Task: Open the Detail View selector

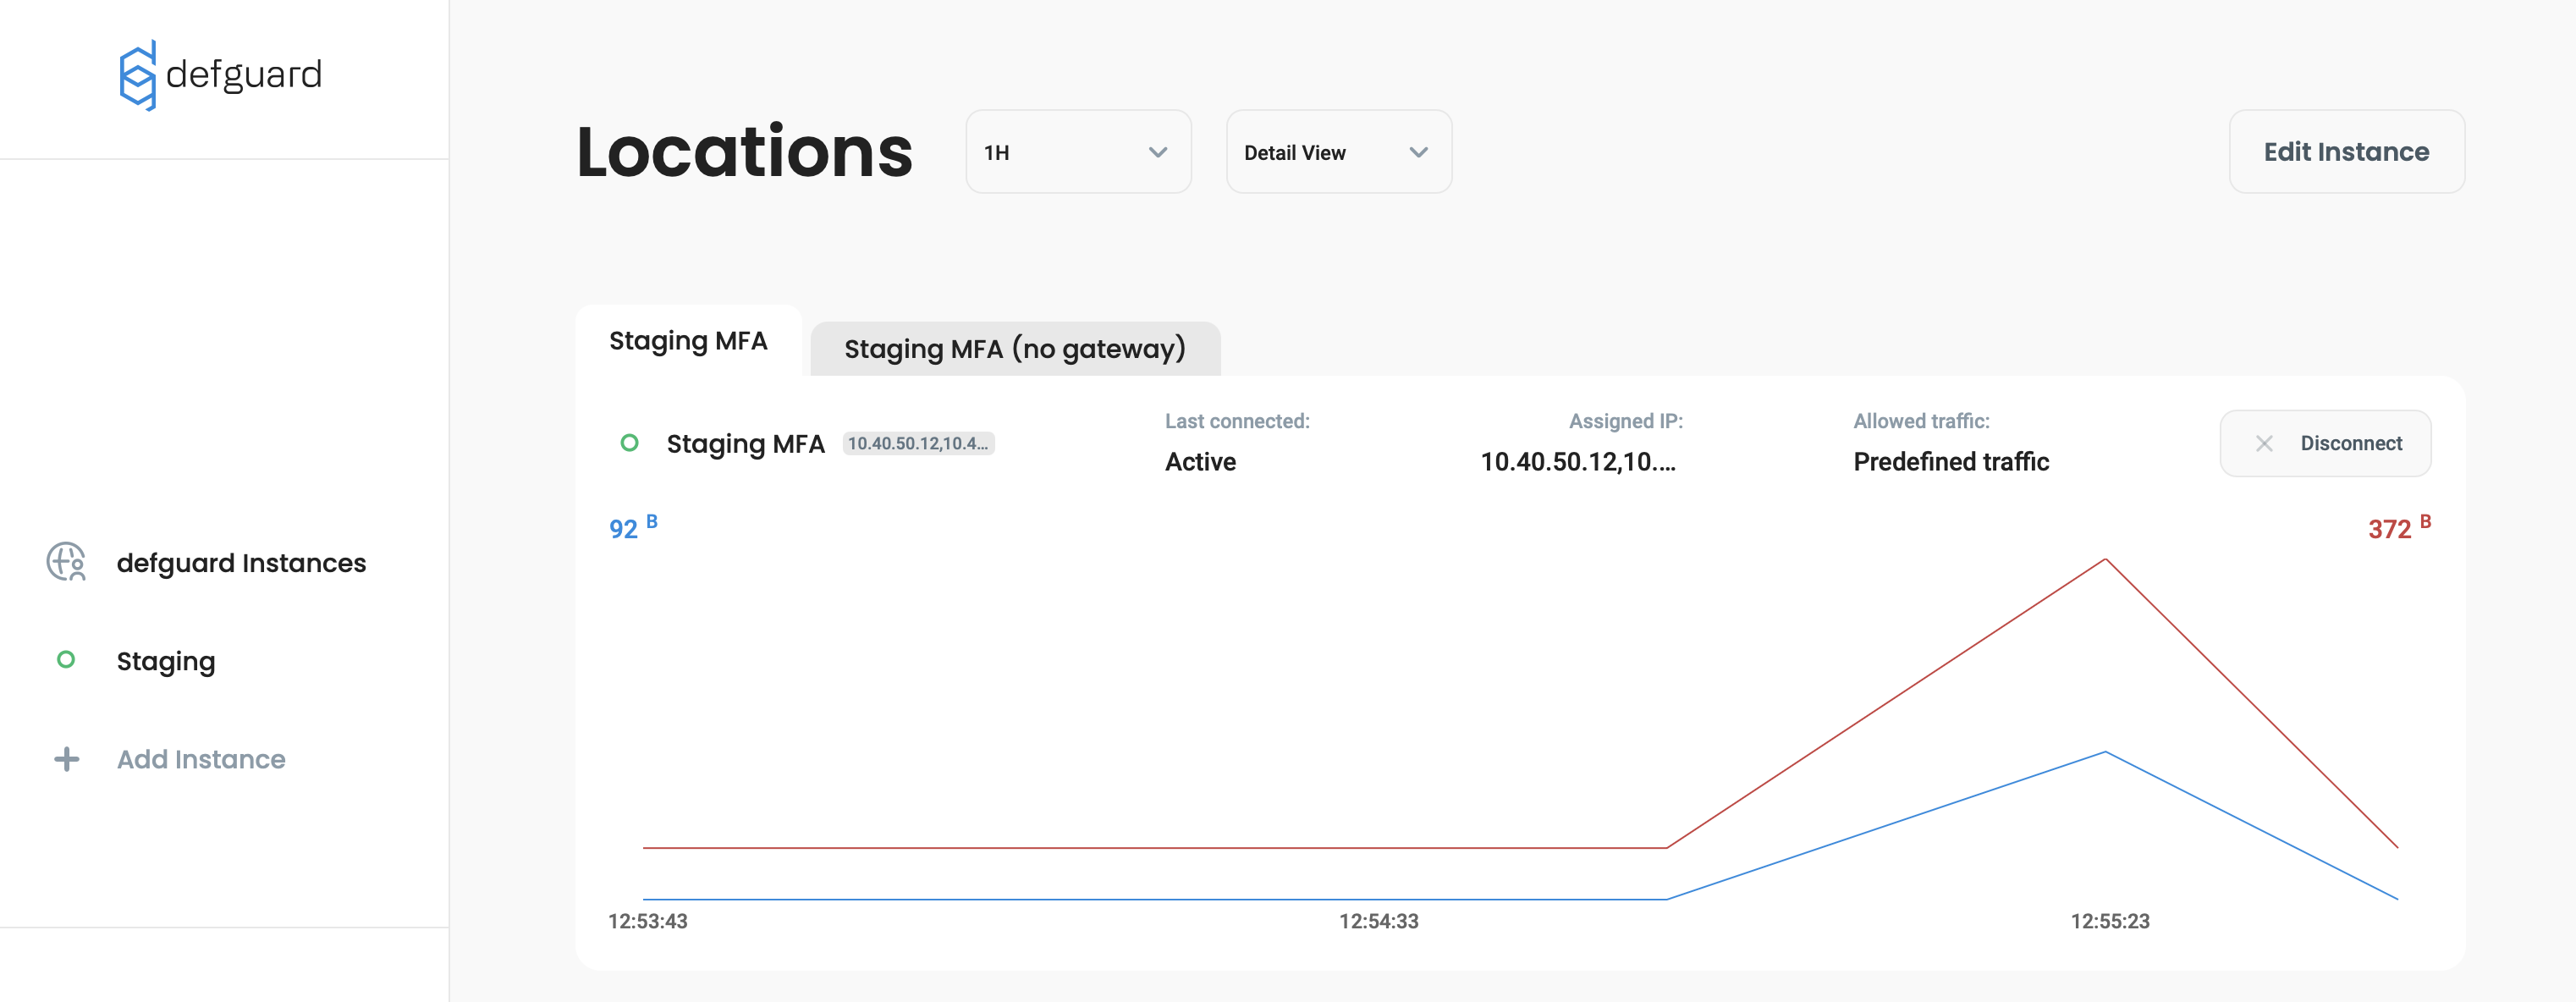Action: (1337, 153)
